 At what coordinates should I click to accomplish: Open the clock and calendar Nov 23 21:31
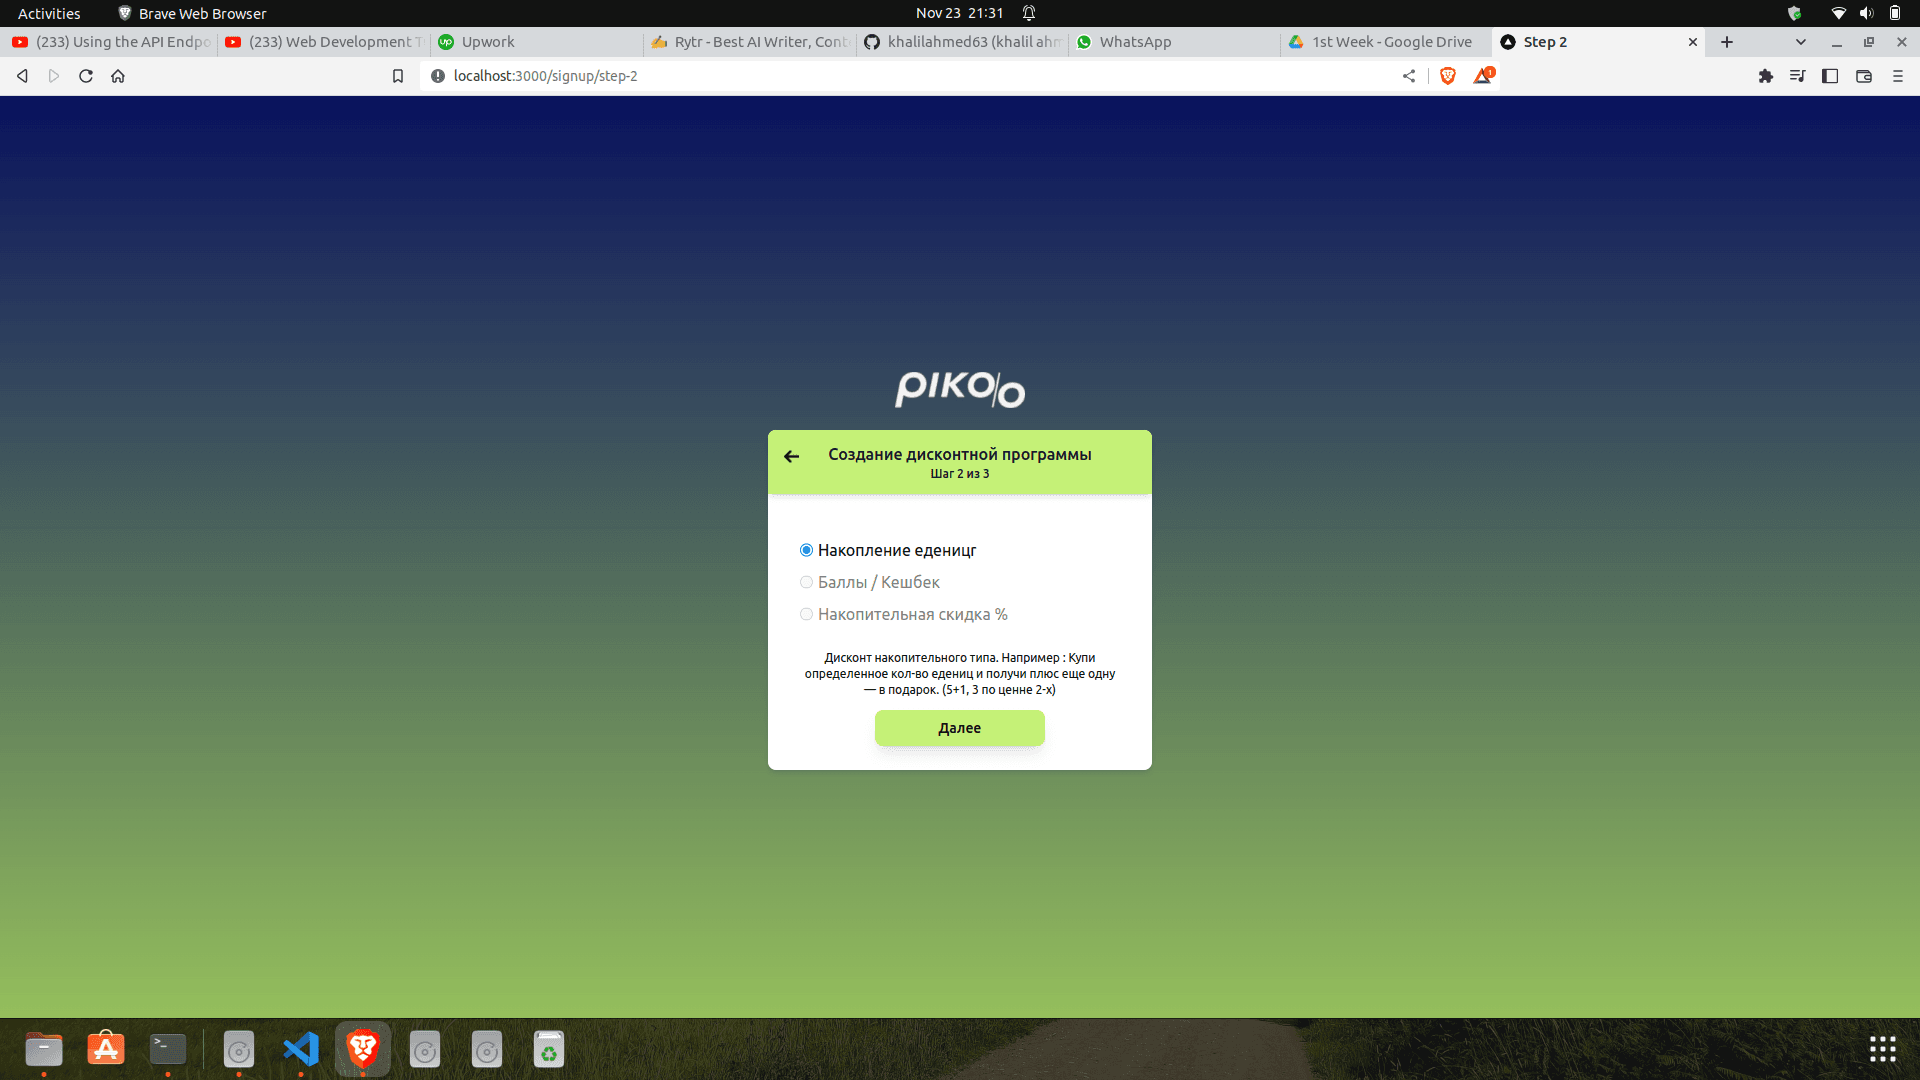(x=959, y=13)
